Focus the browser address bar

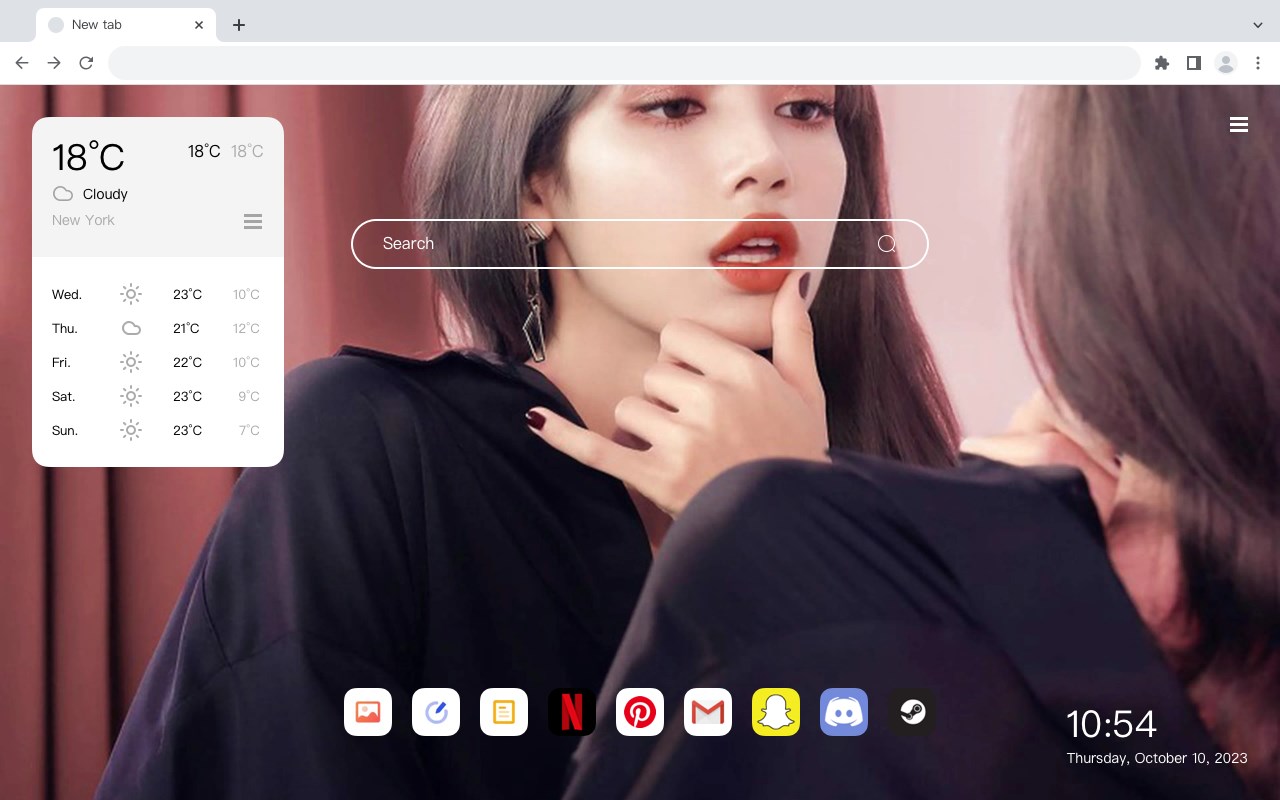tap(624, 63)
